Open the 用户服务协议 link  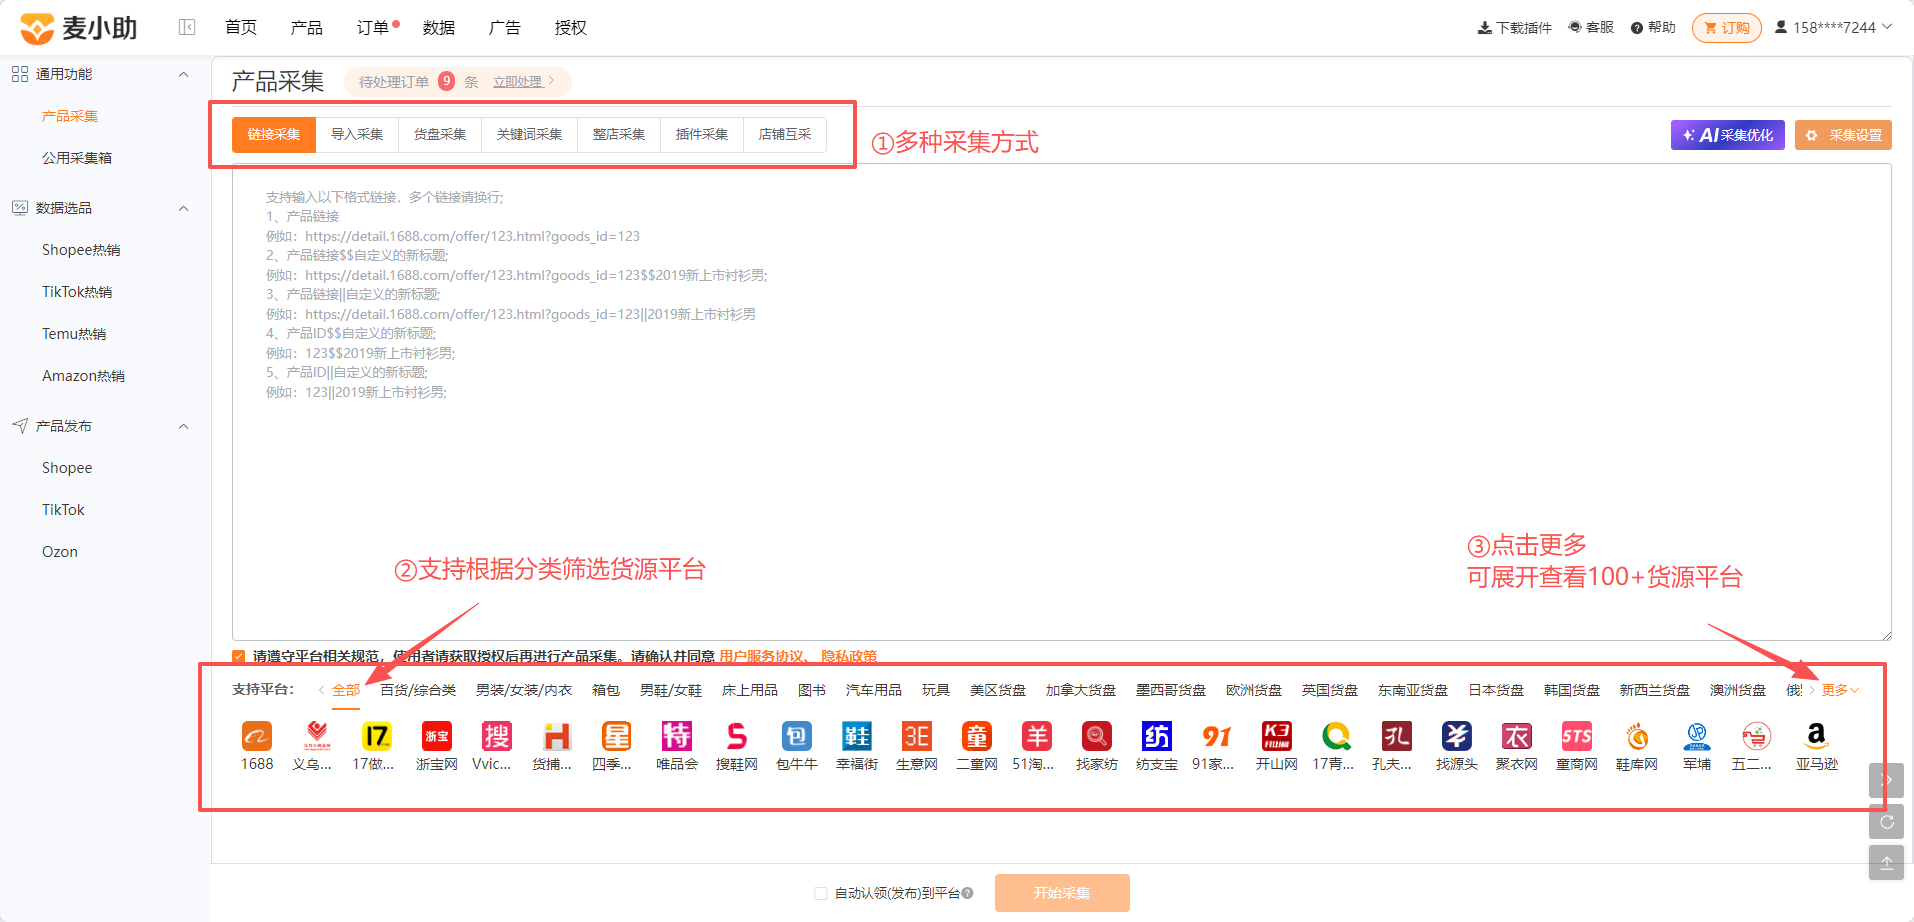click(762, 656)
